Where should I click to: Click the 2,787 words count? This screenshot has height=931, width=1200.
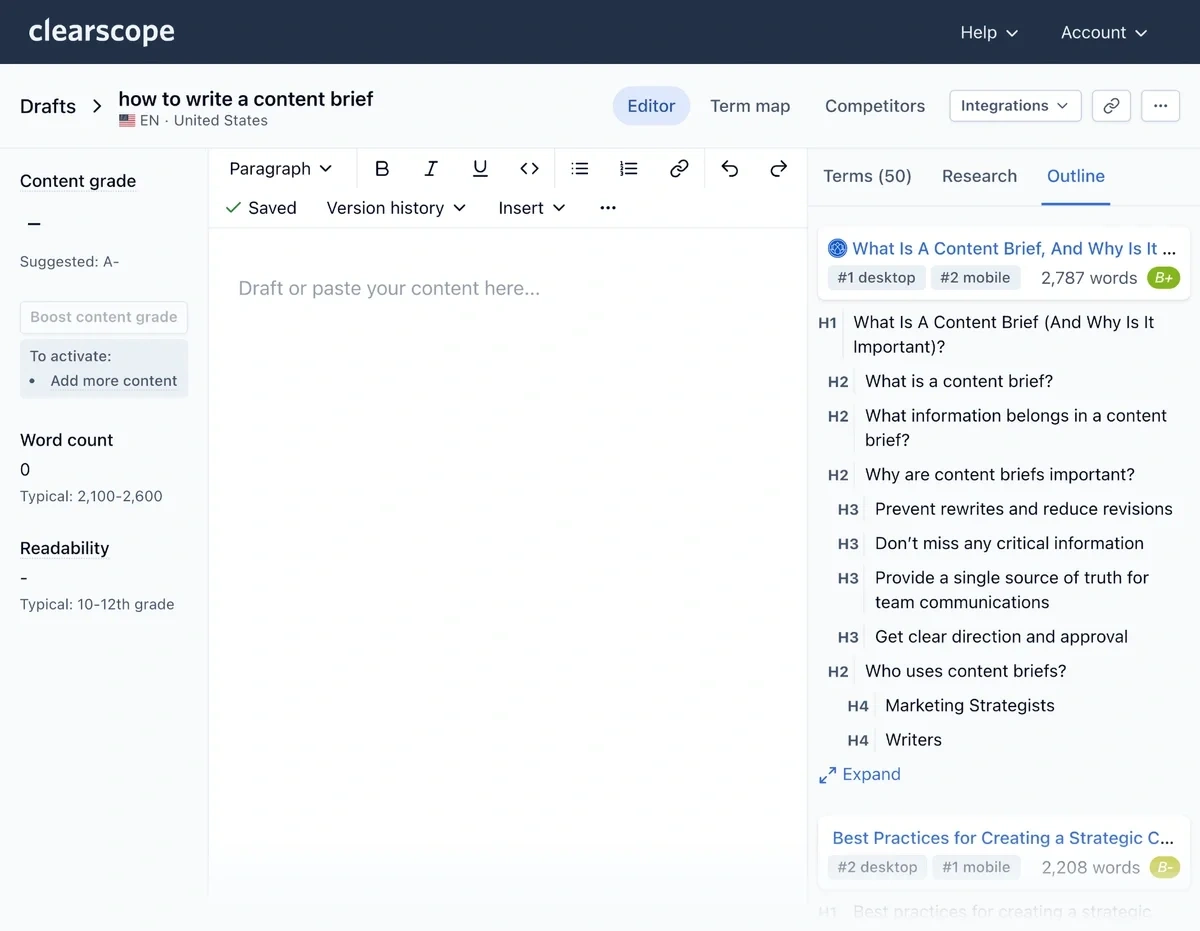[1089, 278]
